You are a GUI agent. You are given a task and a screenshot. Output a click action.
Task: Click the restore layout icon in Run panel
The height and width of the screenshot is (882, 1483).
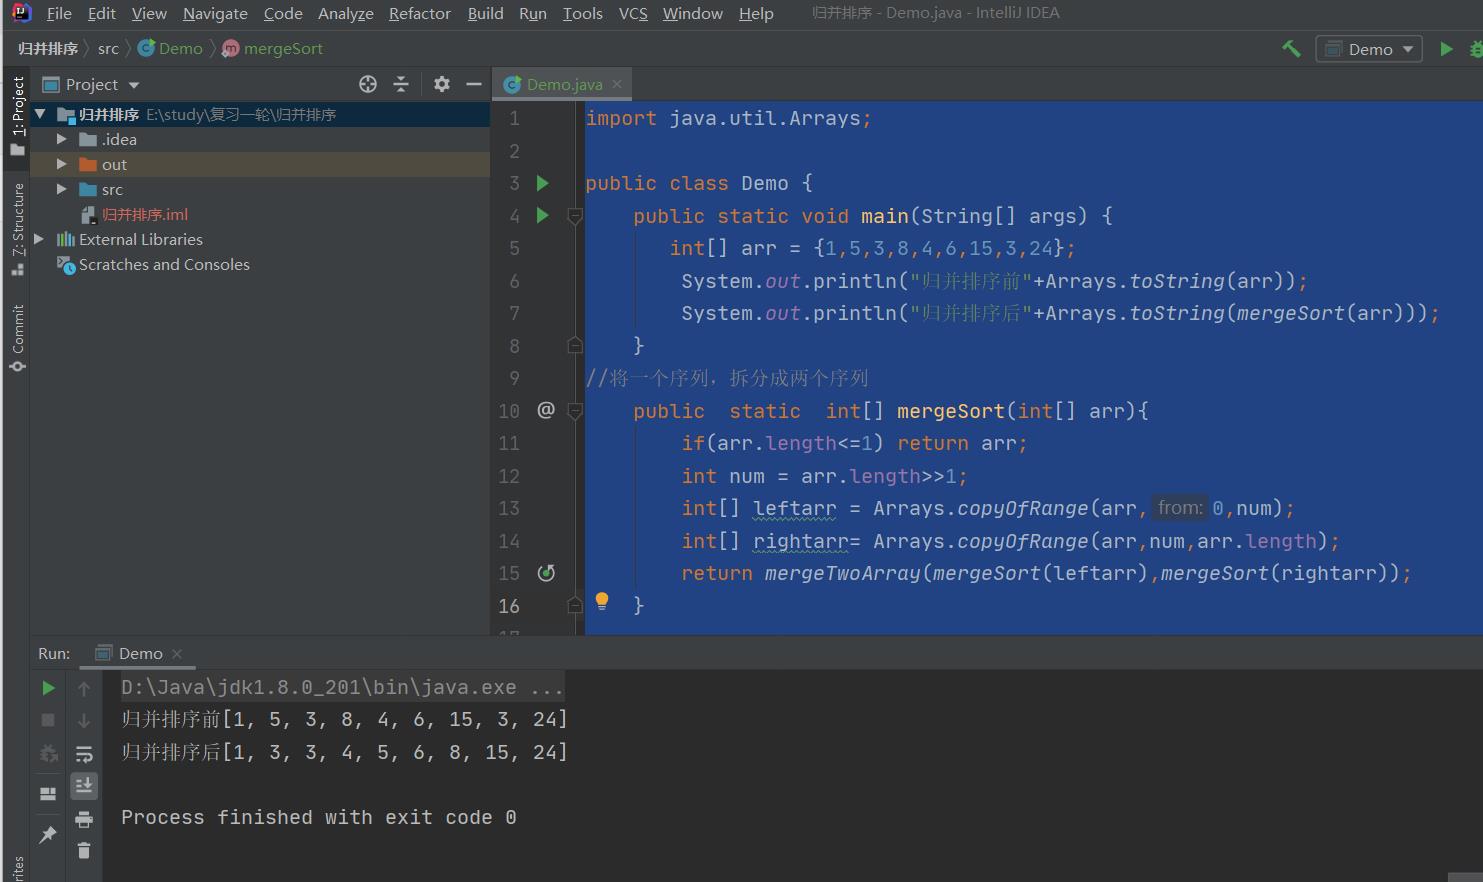pyautogui.click(x=48, y=794)
